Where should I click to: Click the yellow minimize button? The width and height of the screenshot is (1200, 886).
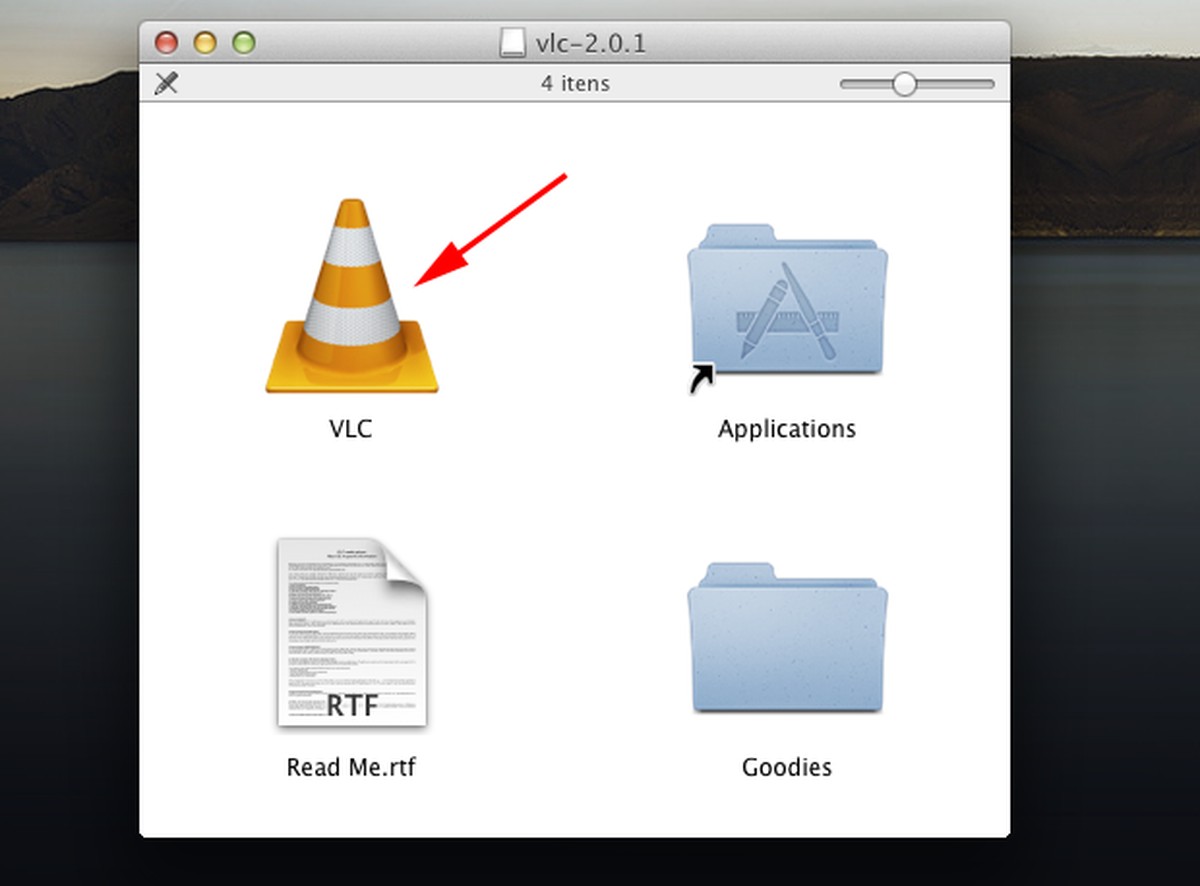(x=205, y=43)
